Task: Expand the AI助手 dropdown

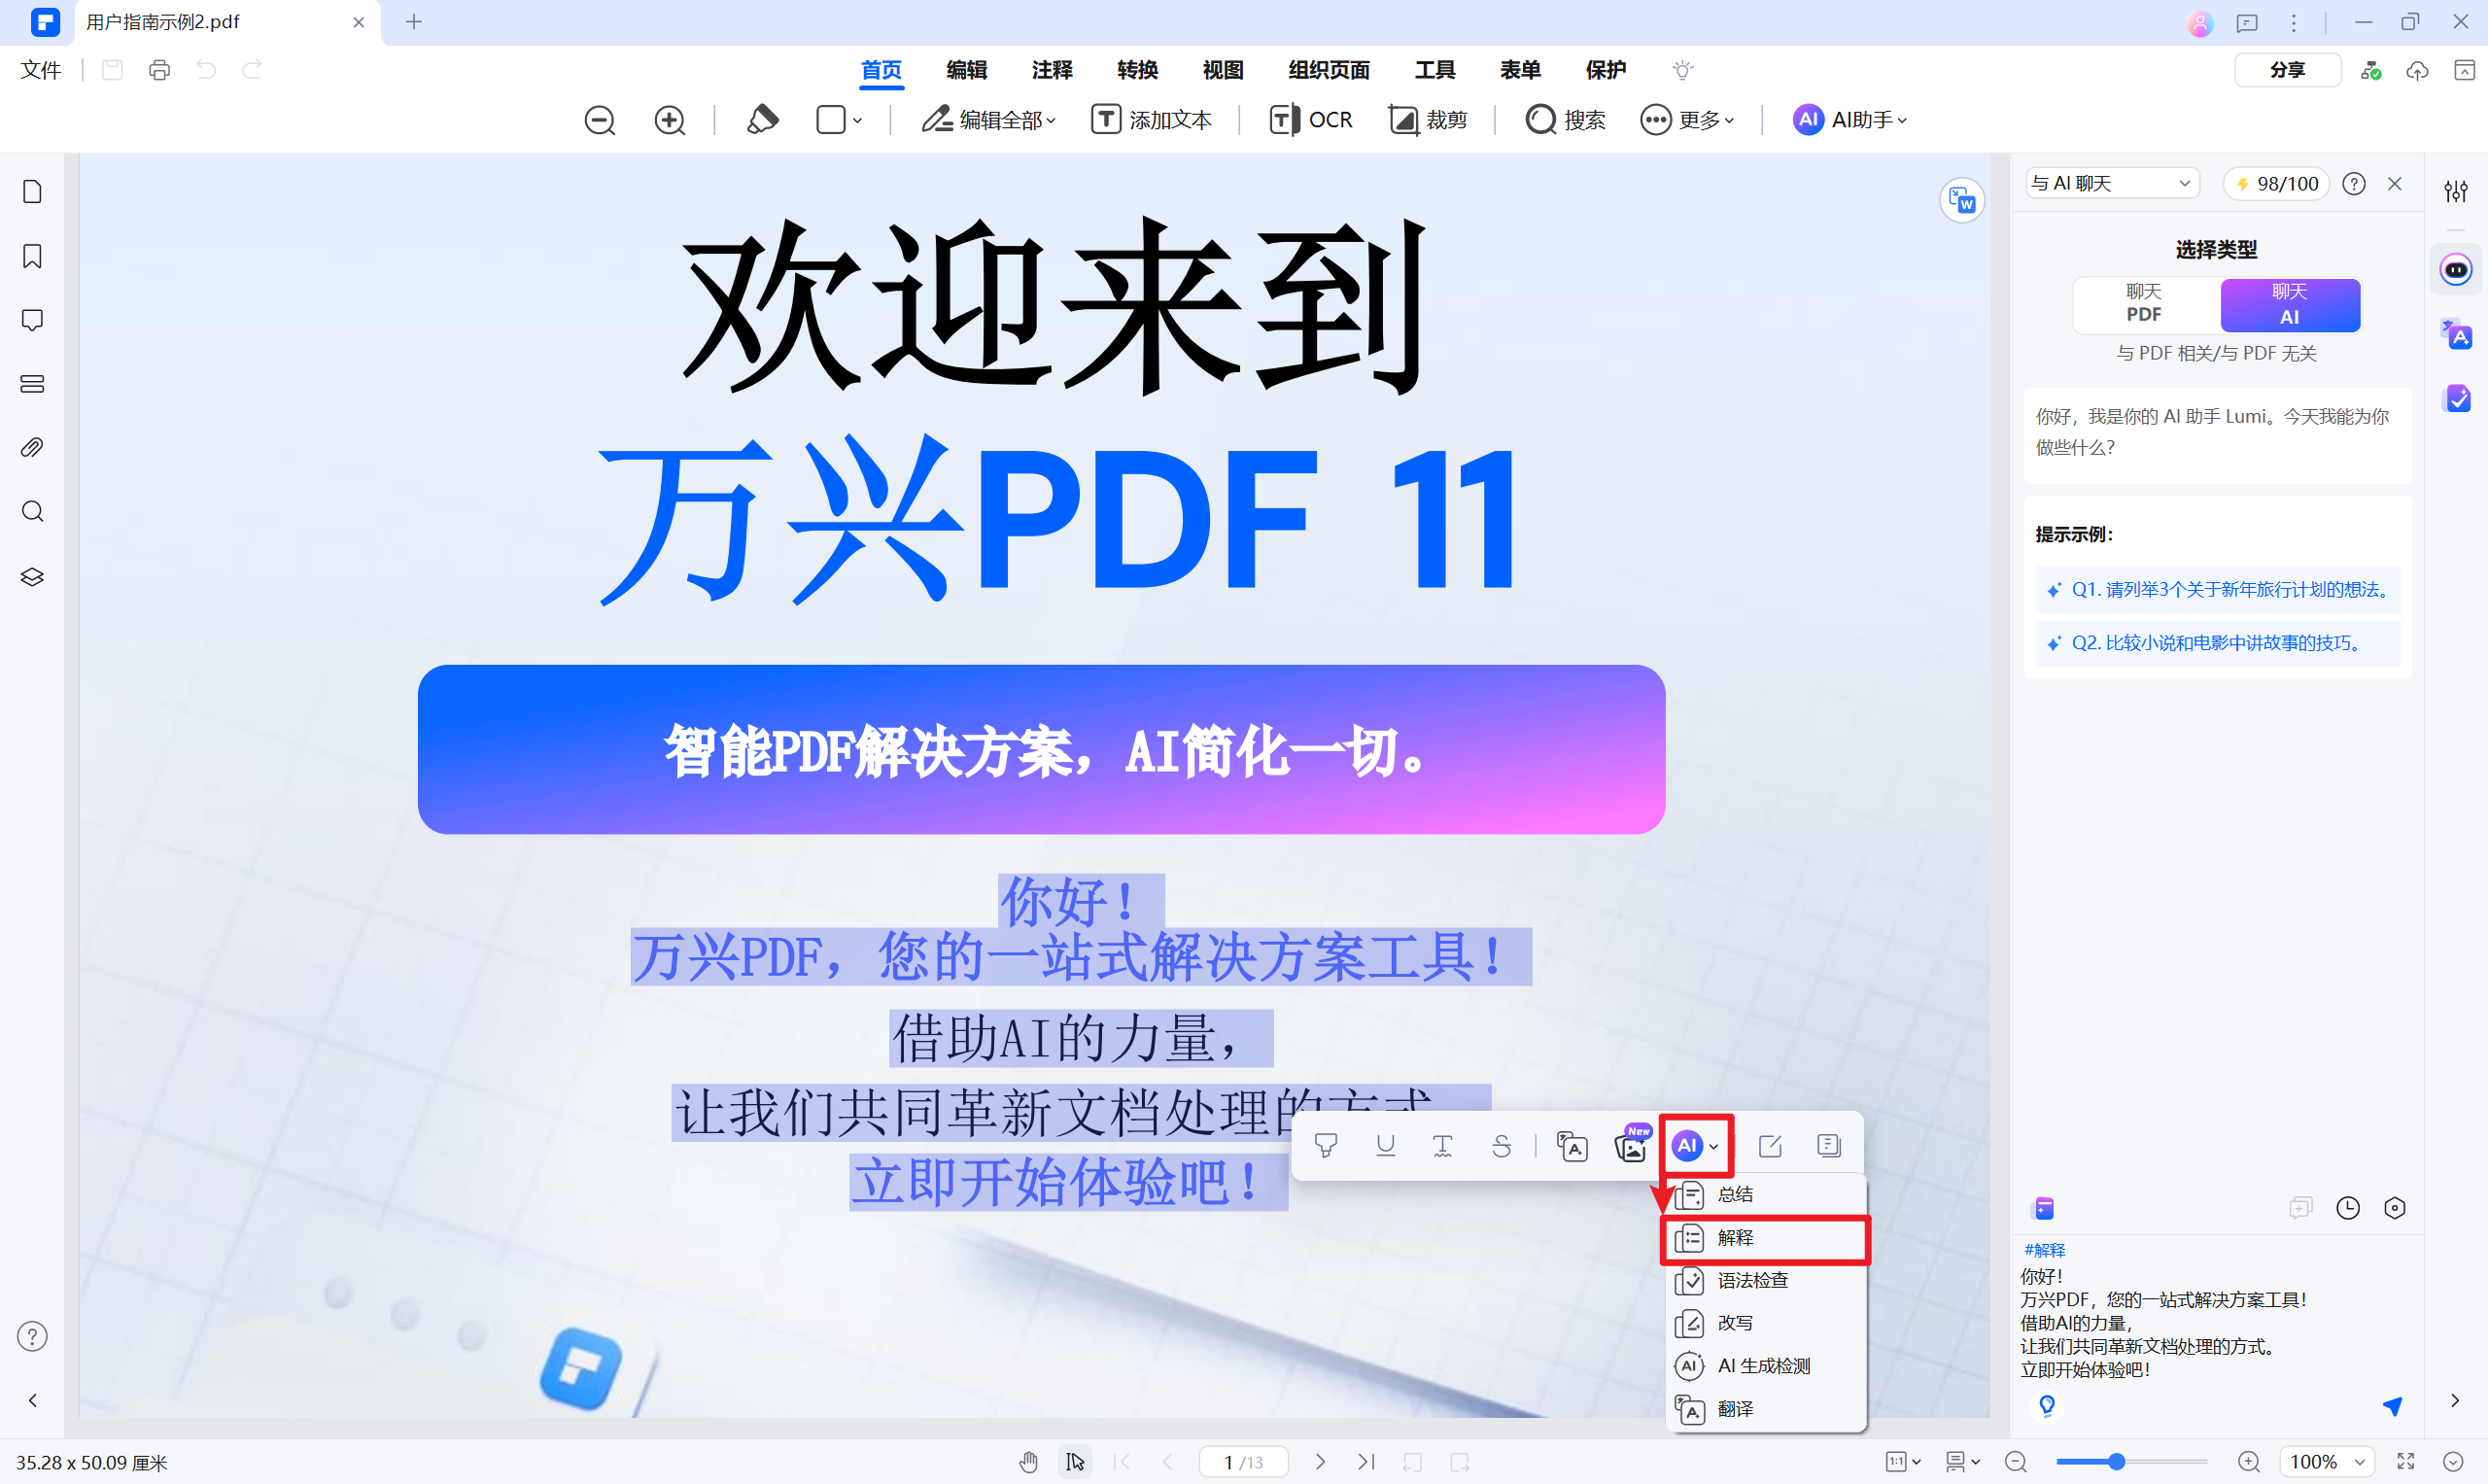Action: point(1849,120)
